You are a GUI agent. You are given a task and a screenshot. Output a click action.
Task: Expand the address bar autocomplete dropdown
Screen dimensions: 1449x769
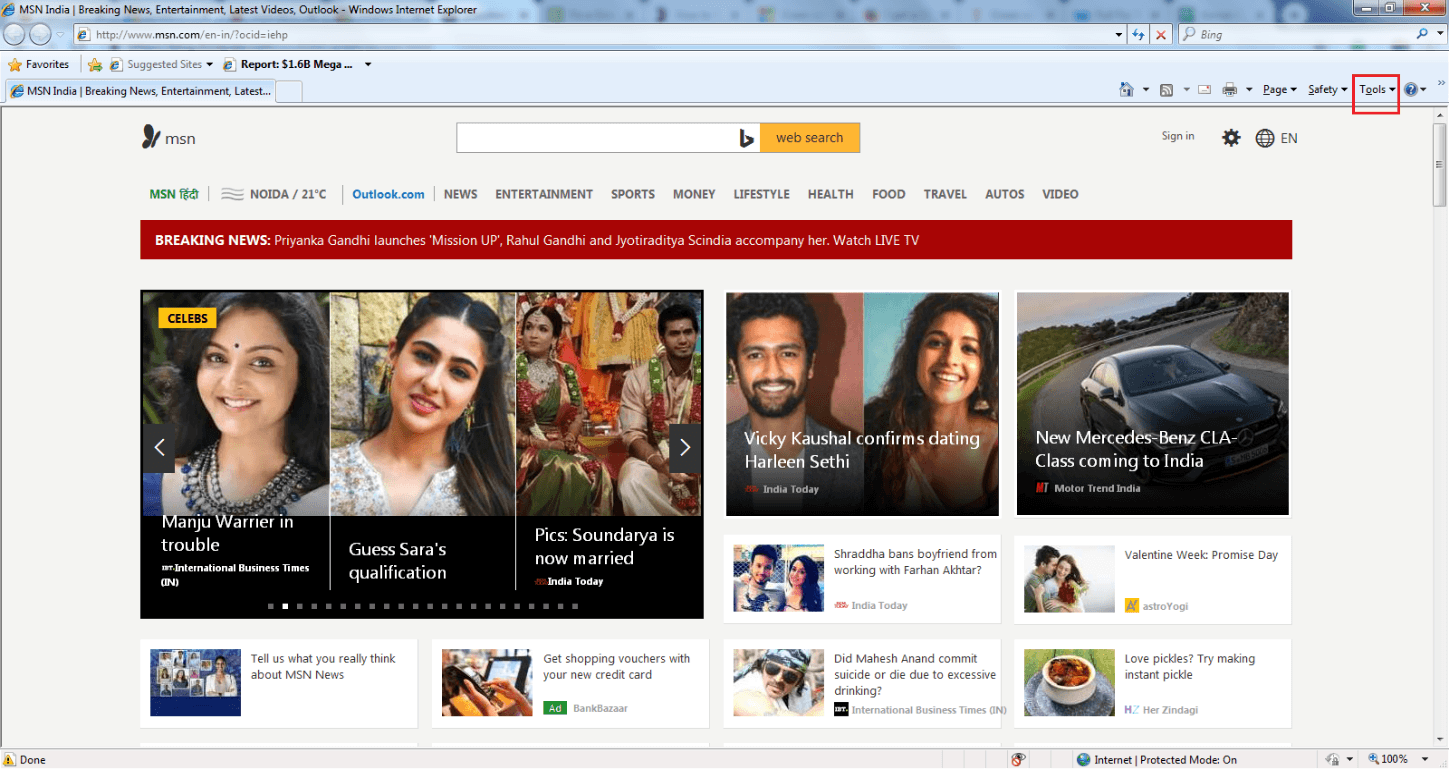1119,35
